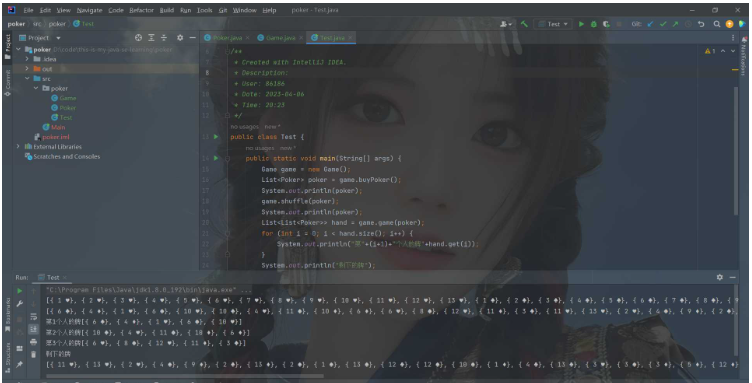Jump to the previous highlighted problem with the up arrow
752x383 pixels.
723,51
